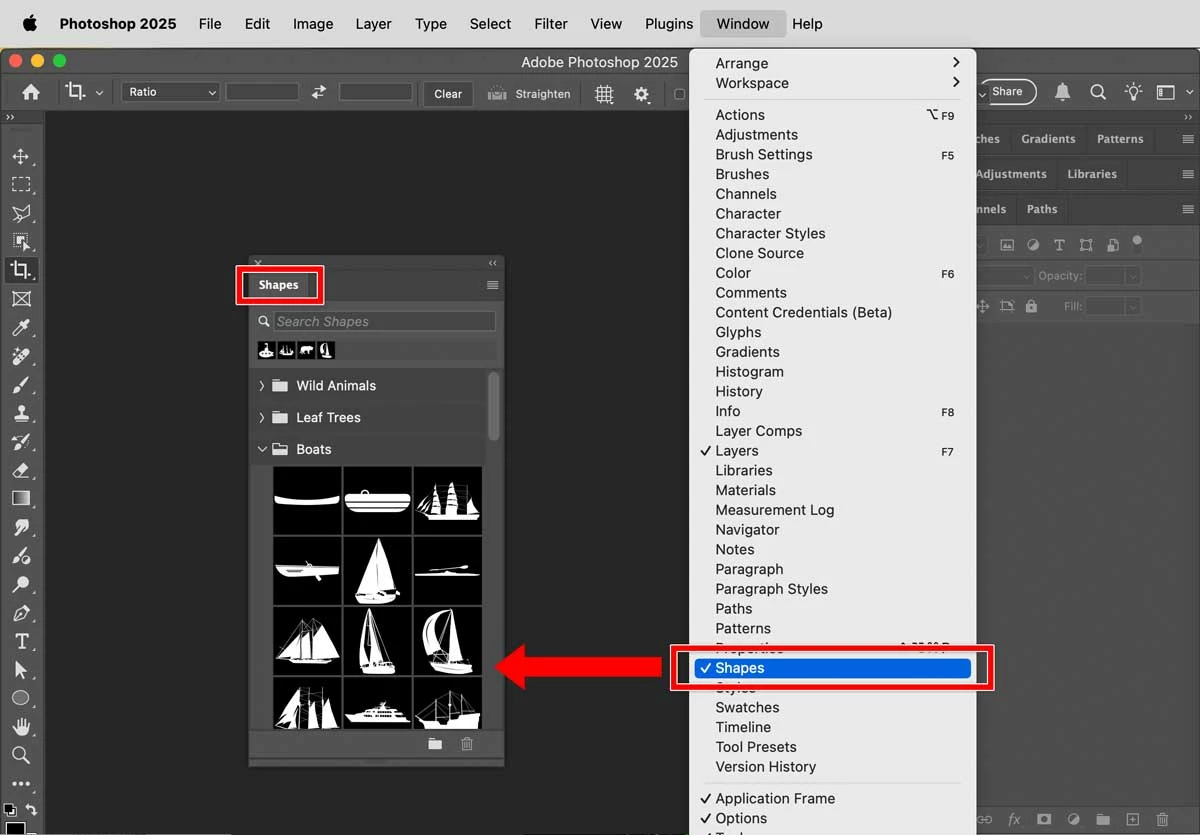The image size is (1200, 835).
Task: Select the Eyedropper tool
Action: (x=21, y=327)
